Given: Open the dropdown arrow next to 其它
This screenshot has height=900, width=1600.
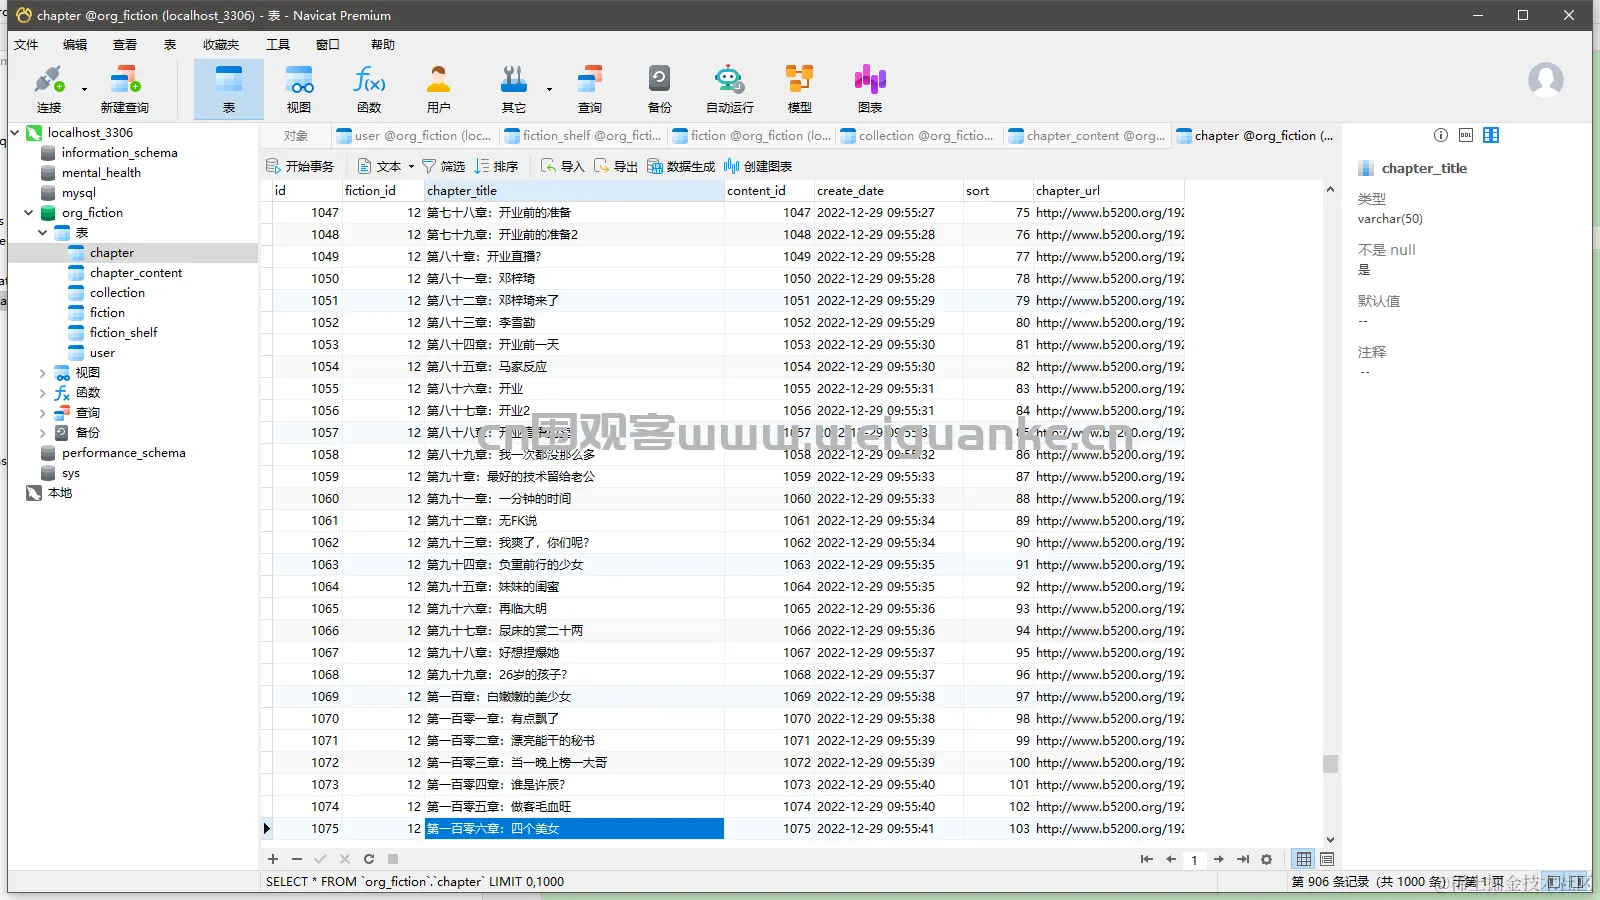Looking at the screenshot, I should tap(549, 89).
